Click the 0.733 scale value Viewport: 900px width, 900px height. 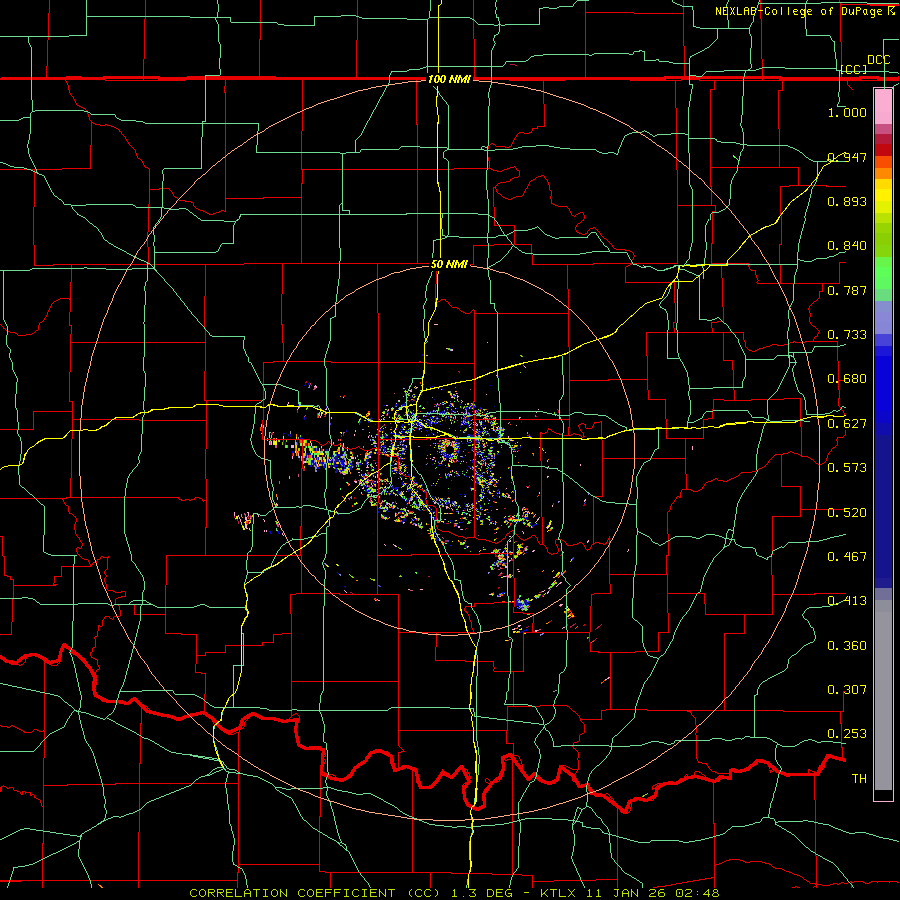click(x=847, y=335)
